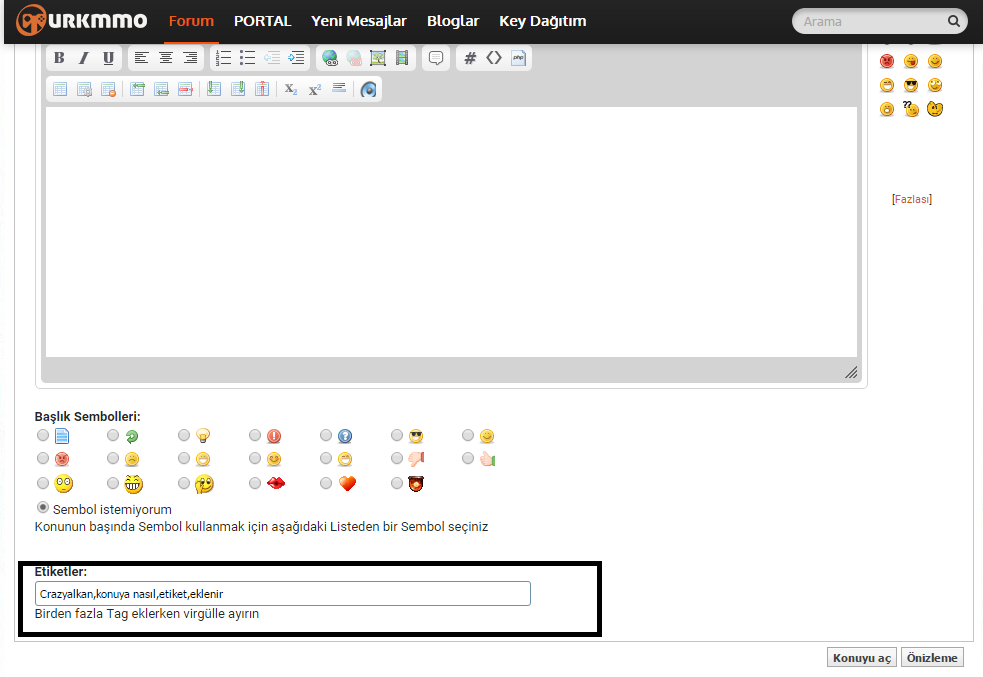Select the thumbs up title symbol
This screenshot has height=677, width=983.
coord(468,458)
